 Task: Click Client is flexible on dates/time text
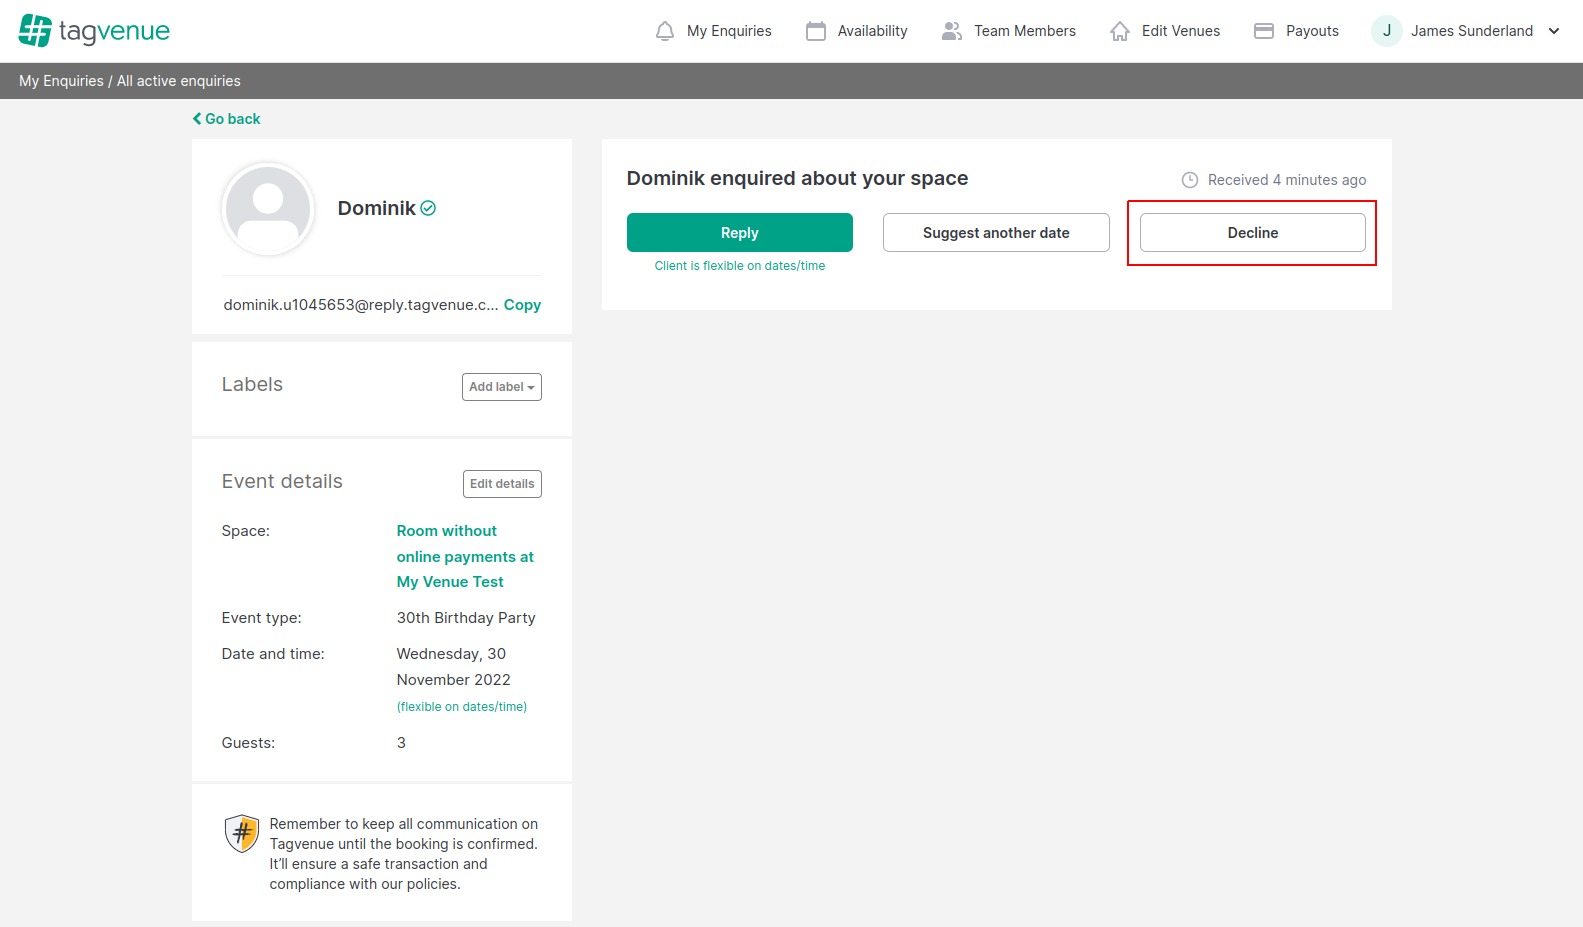pos(740,266)
